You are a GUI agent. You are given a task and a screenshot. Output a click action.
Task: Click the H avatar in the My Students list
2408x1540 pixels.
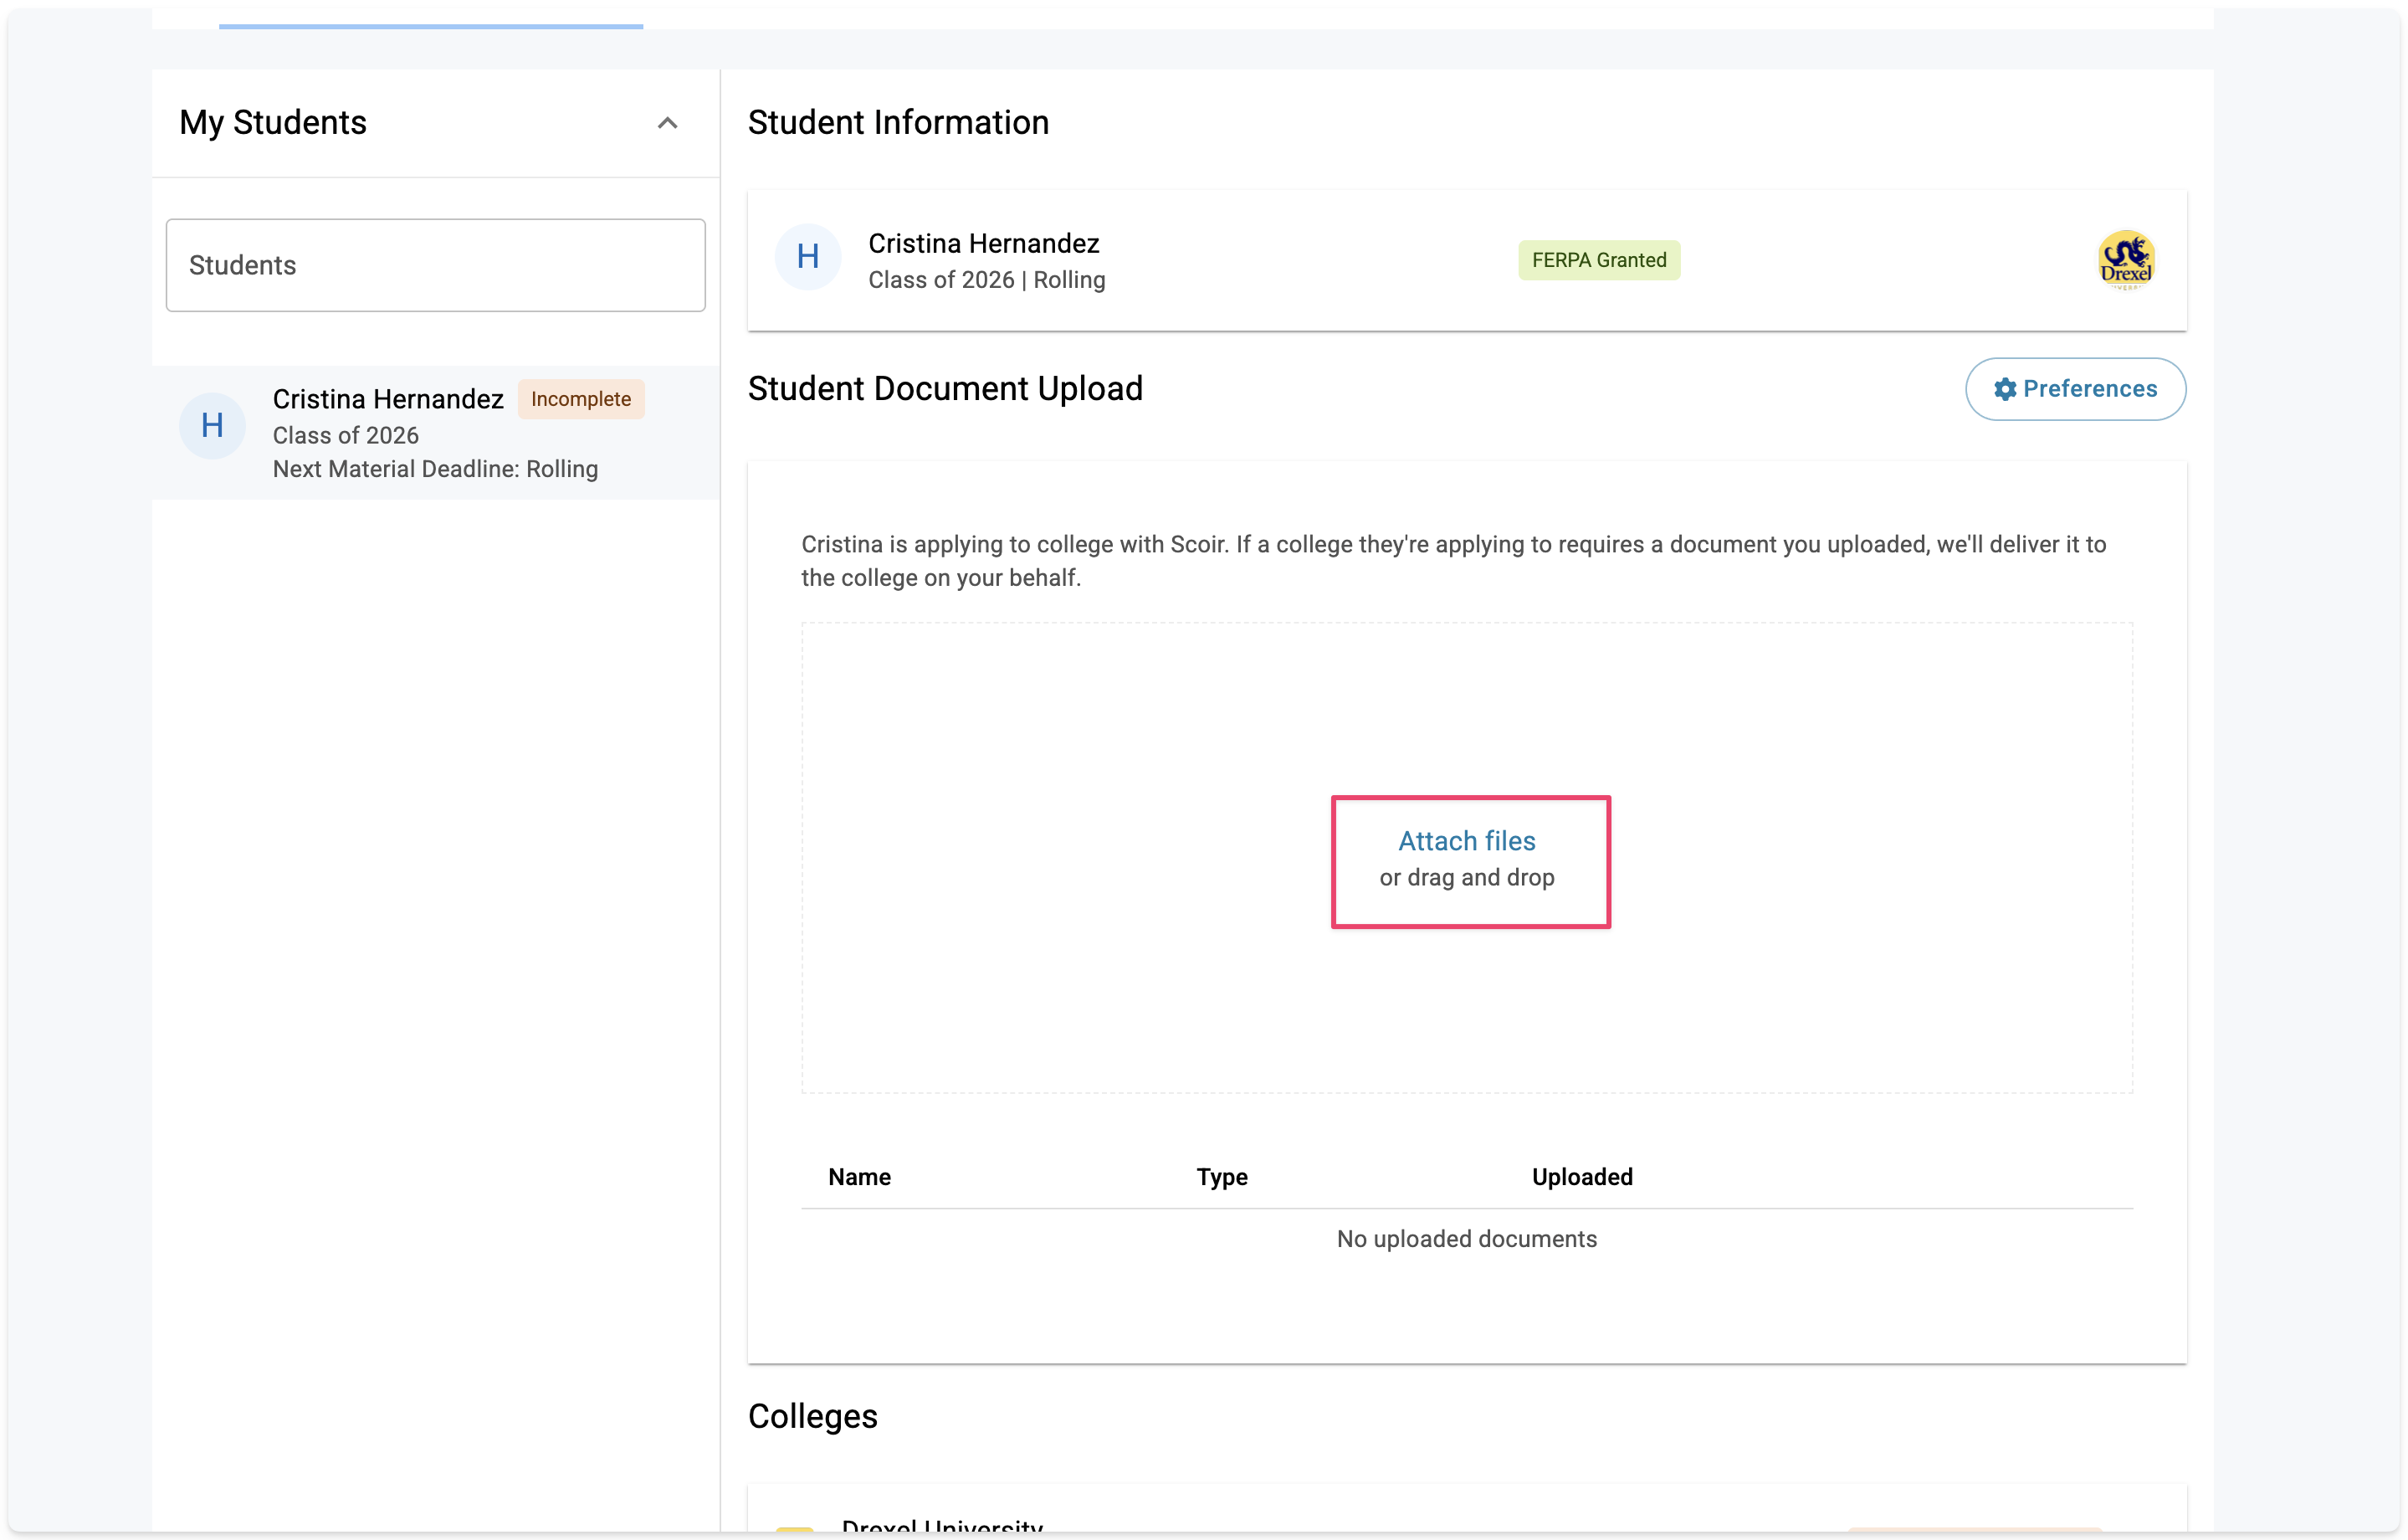click(x=212, y=426)
